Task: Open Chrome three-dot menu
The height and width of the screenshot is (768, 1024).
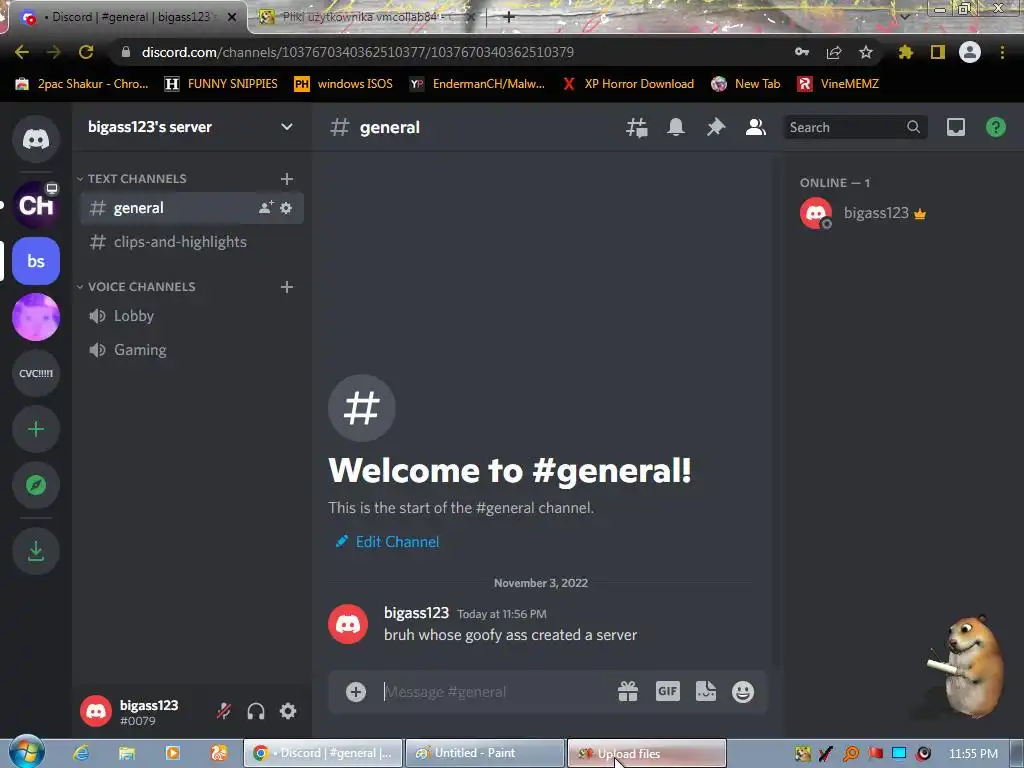Action: coord(1002,52)
